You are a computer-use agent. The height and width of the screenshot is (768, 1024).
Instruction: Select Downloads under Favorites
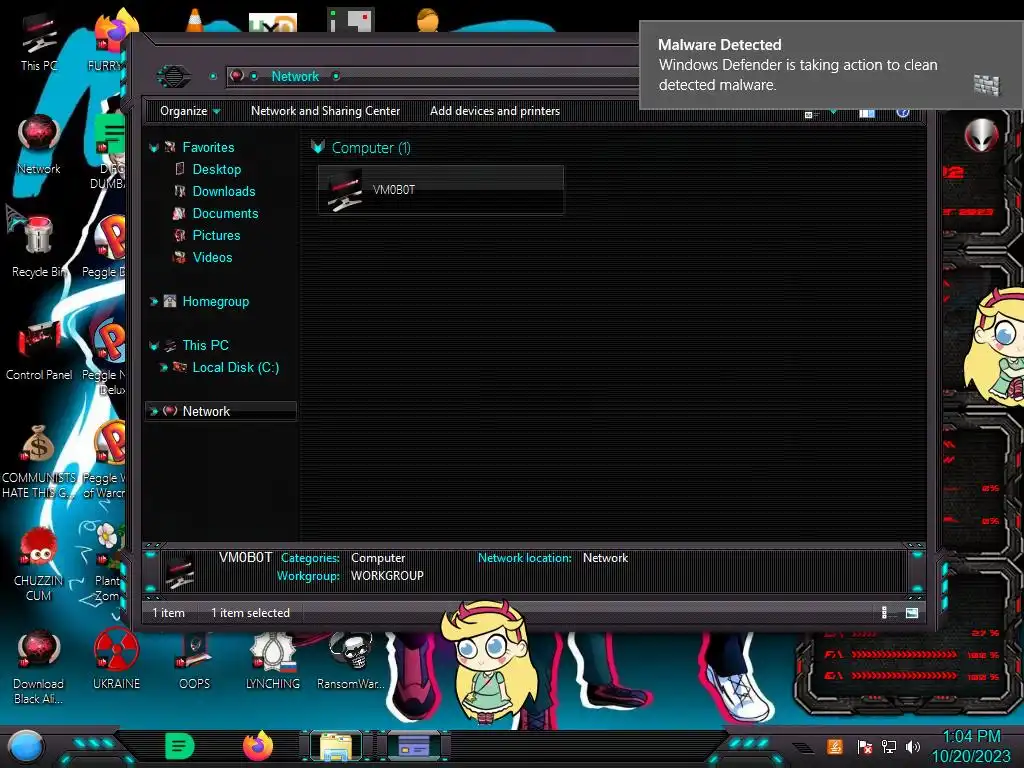coord(224,191)
